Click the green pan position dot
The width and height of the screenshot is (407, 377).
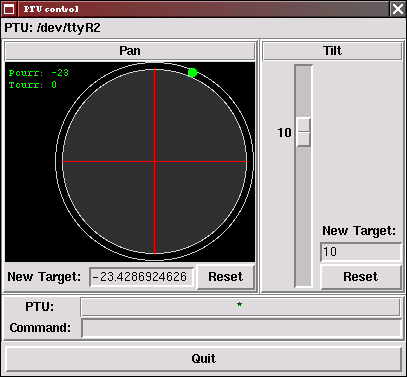click(192, 73)
